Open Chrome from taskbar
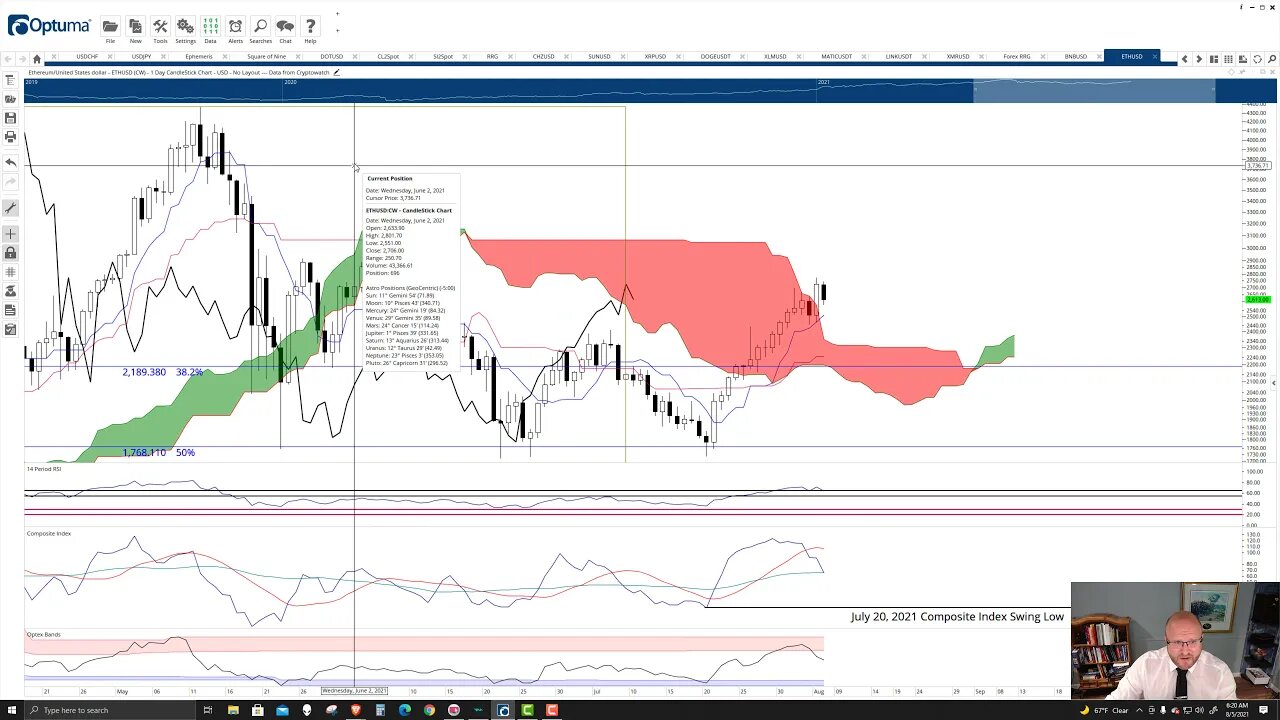Viewport: 1280px width, 720px height. 429,710
